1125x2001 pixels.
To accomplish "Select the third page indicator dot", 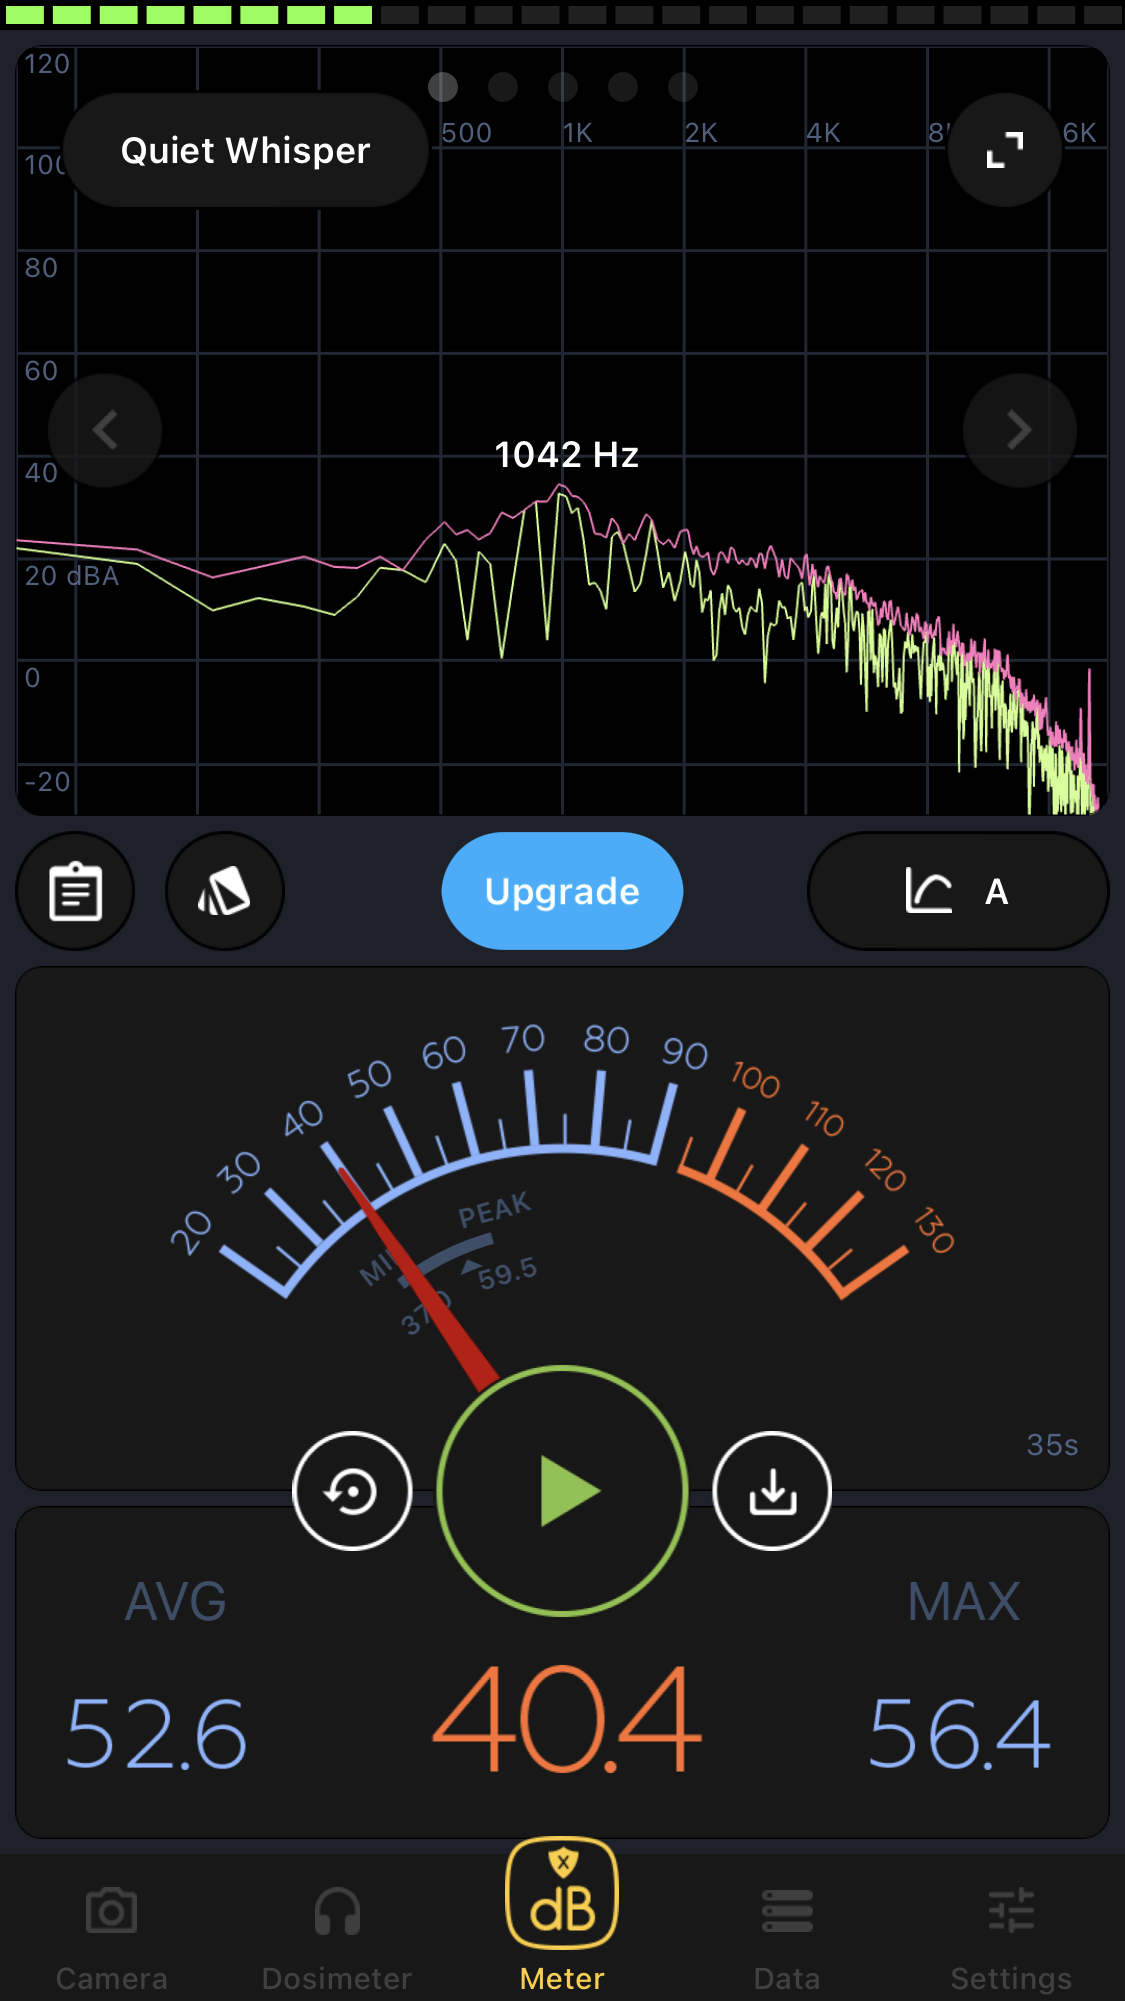I will (x=563, y=87).
